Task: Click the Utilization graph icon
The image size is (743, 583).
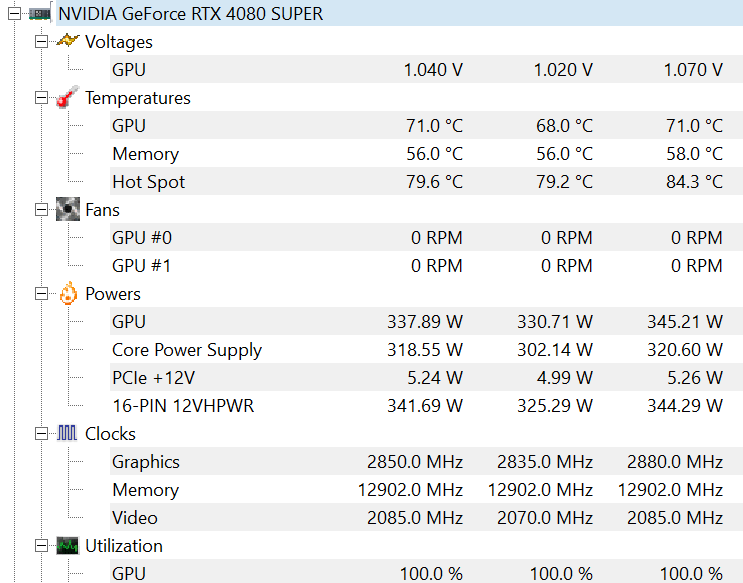Action: pos(67,546)
